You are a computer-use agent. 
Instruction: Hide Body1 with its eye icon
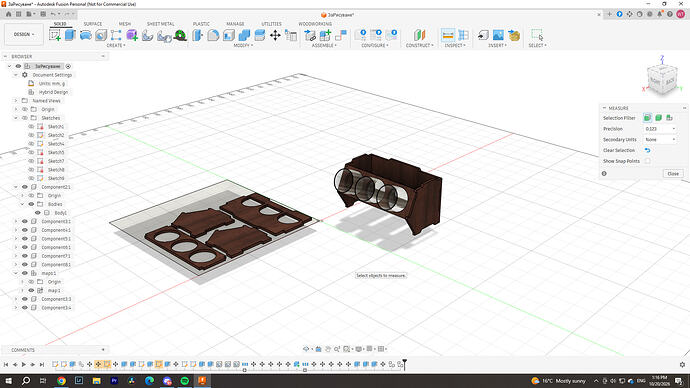(38, 213)
